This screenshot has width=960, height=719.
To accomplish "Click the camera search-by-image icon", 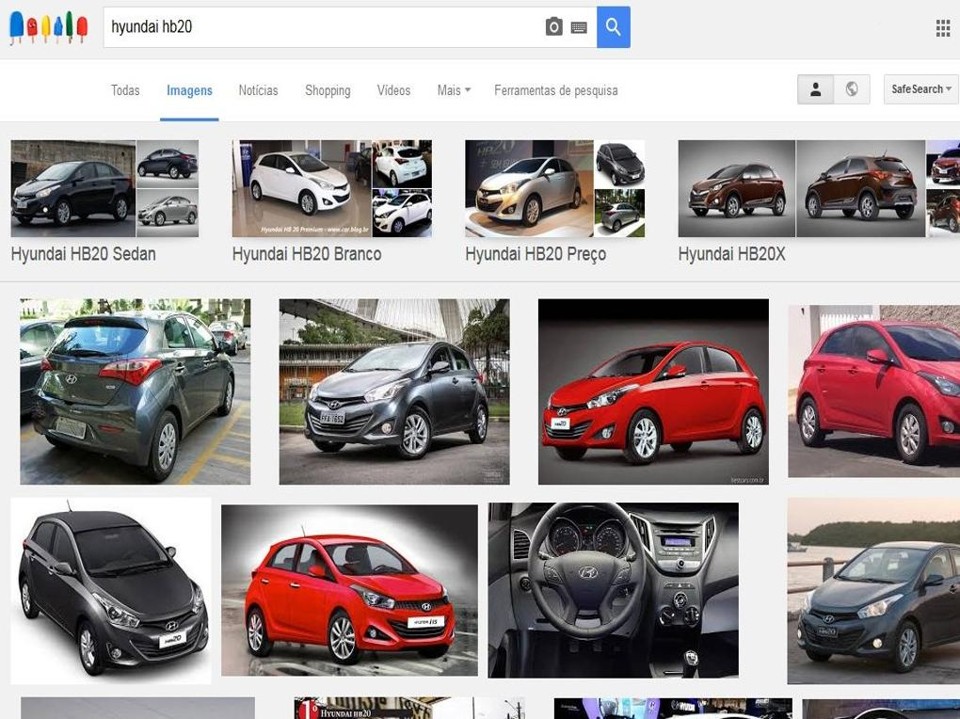I will click(553, 27).
